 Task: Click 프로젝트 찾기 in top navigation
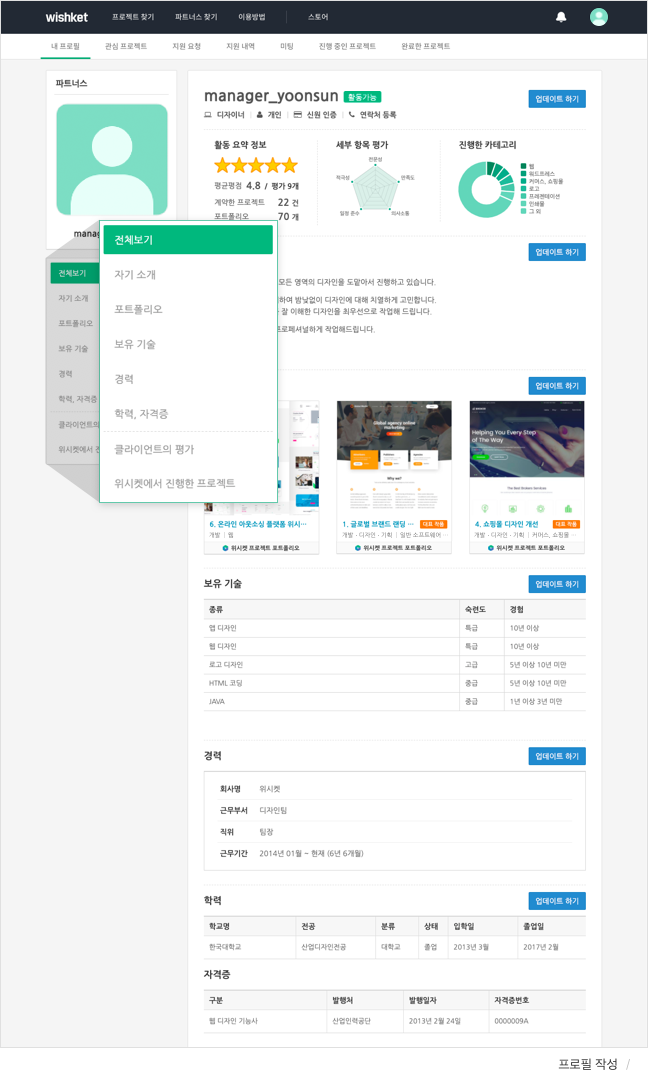[133, 17]
